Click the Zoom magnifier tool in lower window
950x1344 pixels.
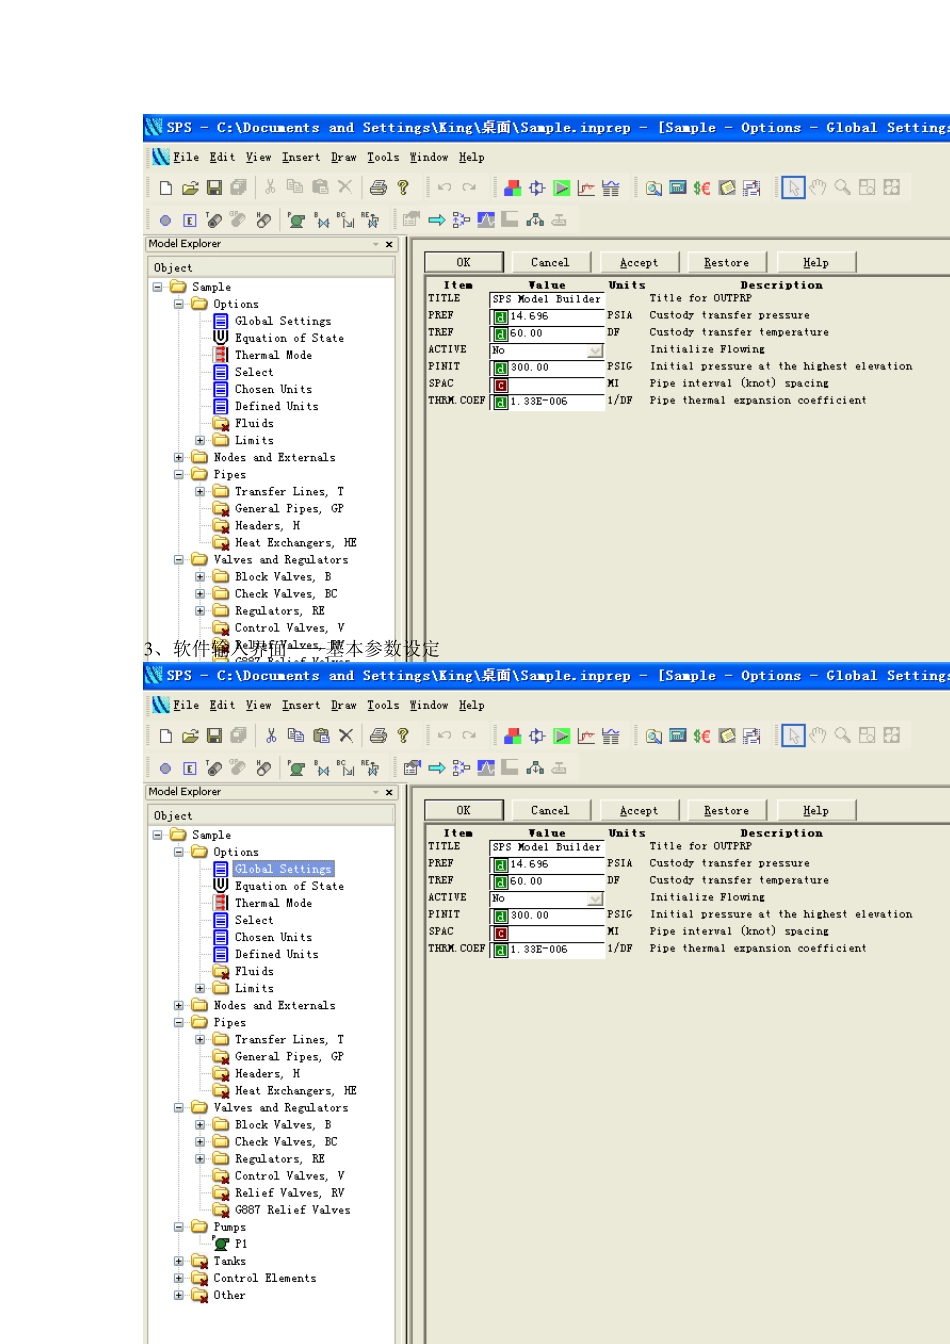click(843, 736)
